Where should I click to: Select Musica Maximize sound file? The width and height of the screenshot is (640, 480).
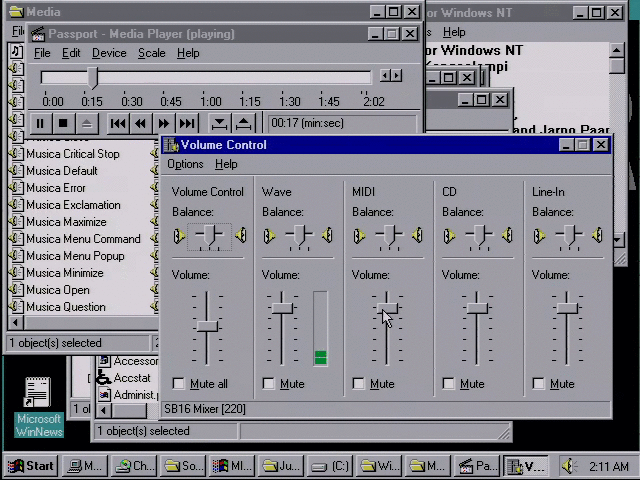pyautogui.click(x=66, y=222)
